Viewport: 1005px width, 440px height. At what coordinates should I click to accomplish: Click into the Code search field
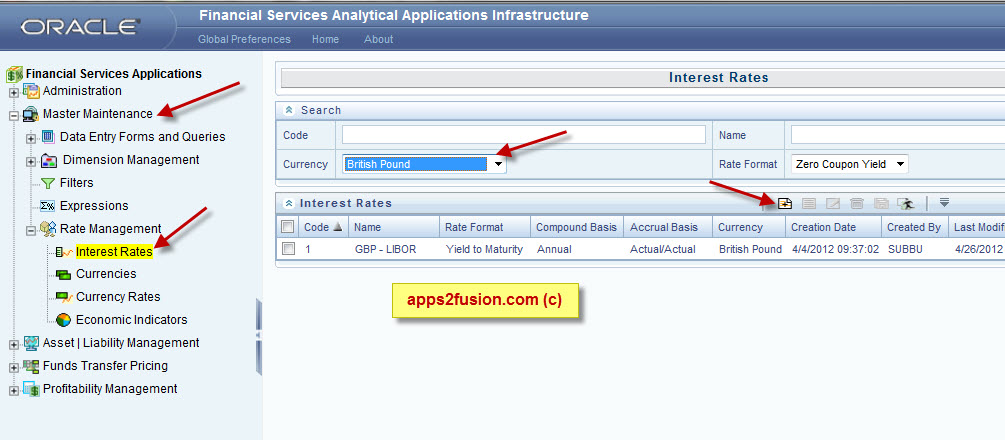pos(524,135)
